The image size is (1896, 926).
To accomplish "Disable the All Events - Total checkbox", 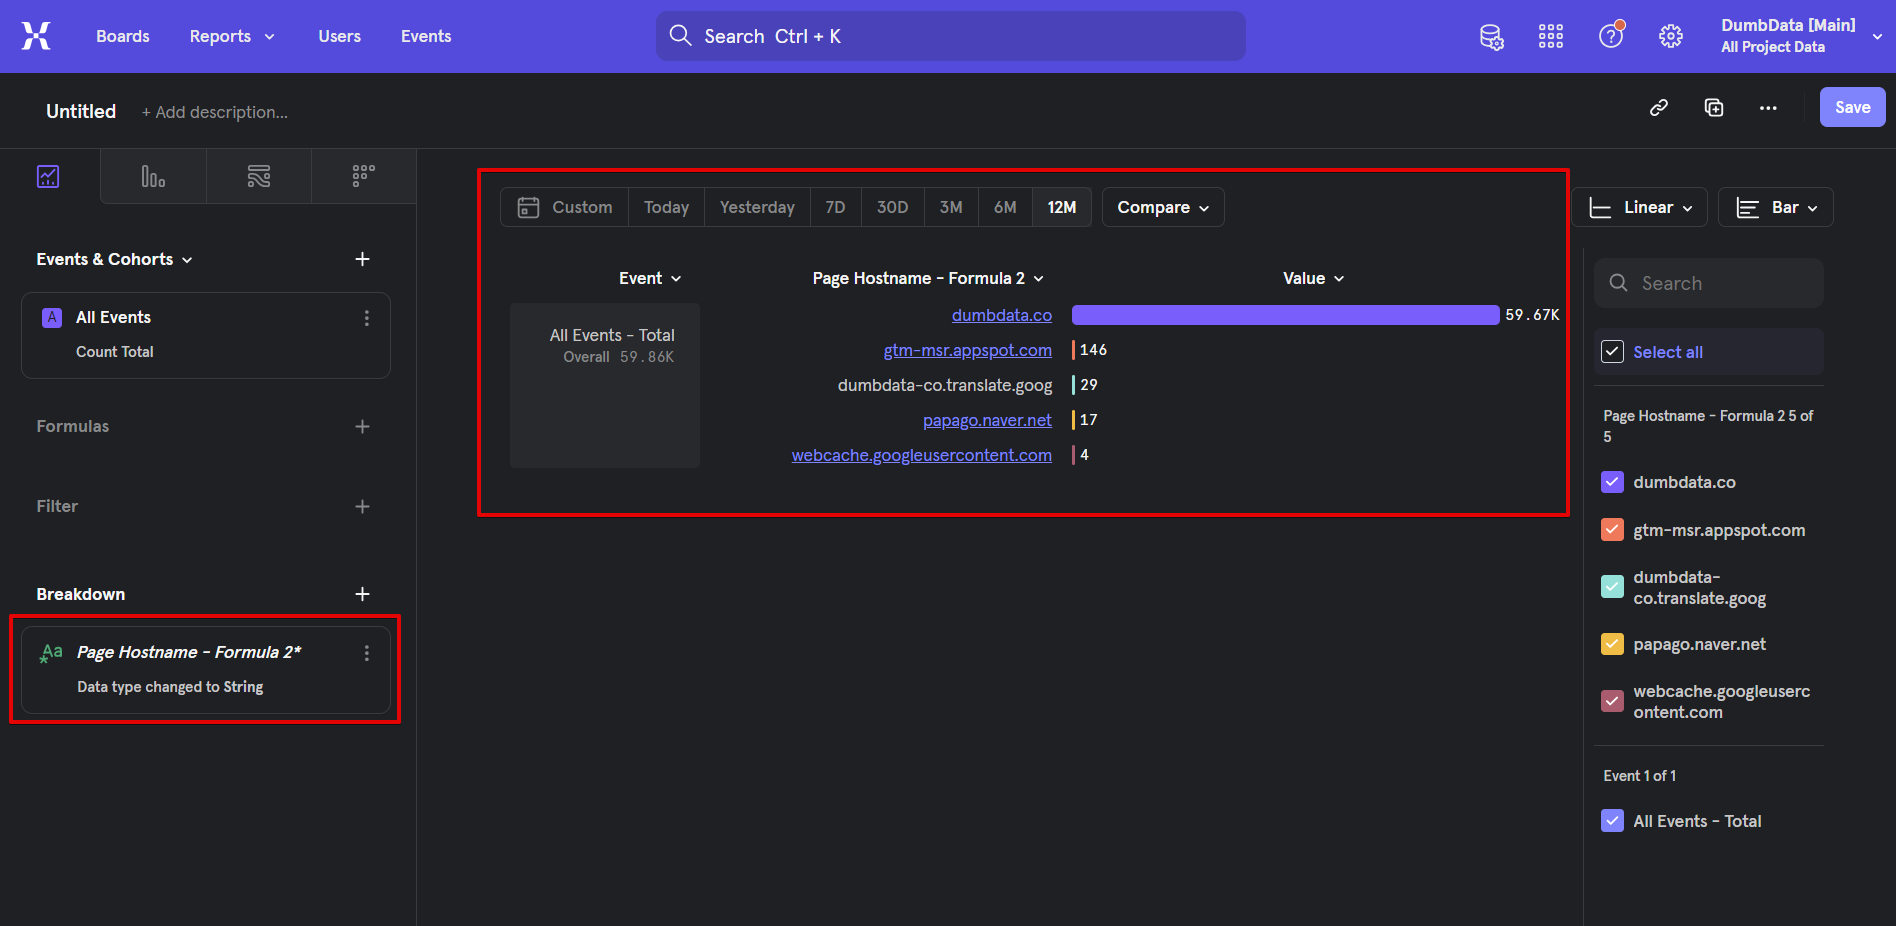I will pos(1612,821).
